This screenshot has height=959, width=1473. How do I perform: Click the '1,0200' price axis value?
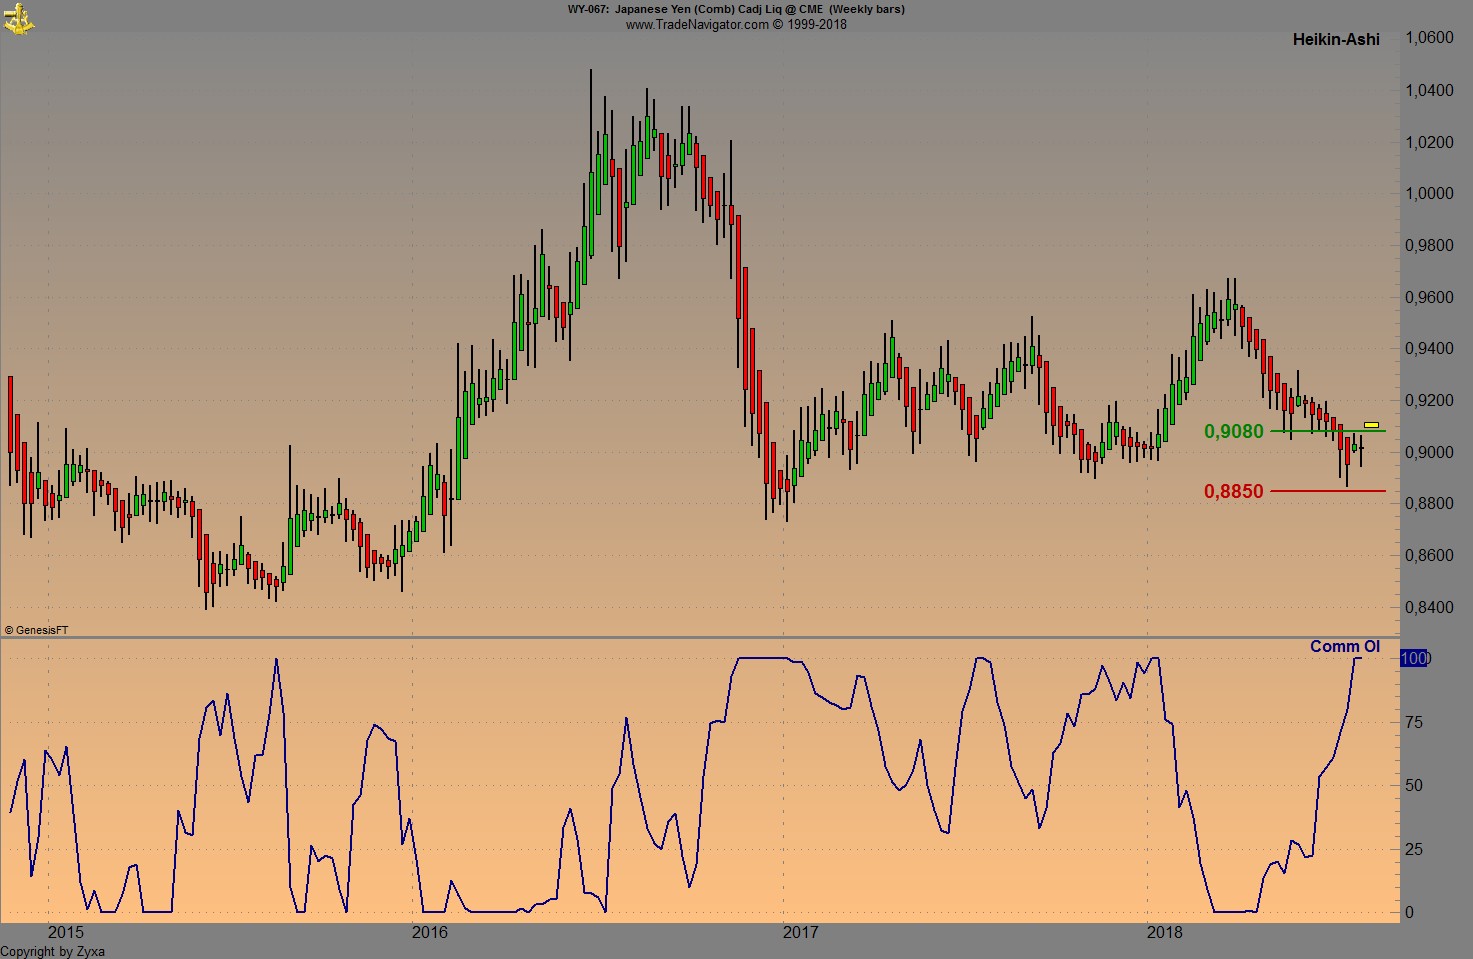coord(1430,143)
